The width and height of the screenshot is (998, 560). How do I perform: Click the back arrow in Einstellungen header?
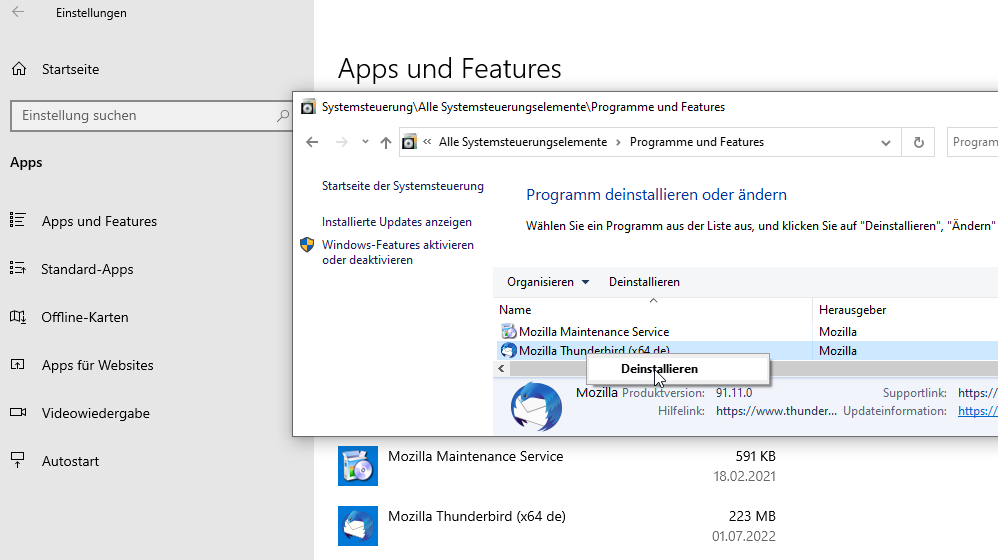click(18, 13)
